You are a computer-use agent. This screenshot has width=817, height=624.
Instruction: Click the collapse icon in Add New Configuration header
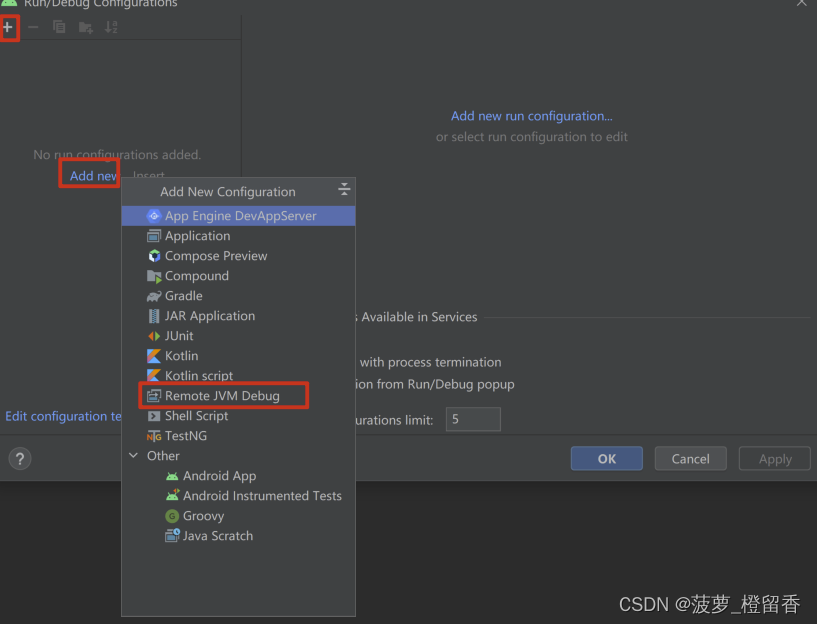[x=344, y=189]
